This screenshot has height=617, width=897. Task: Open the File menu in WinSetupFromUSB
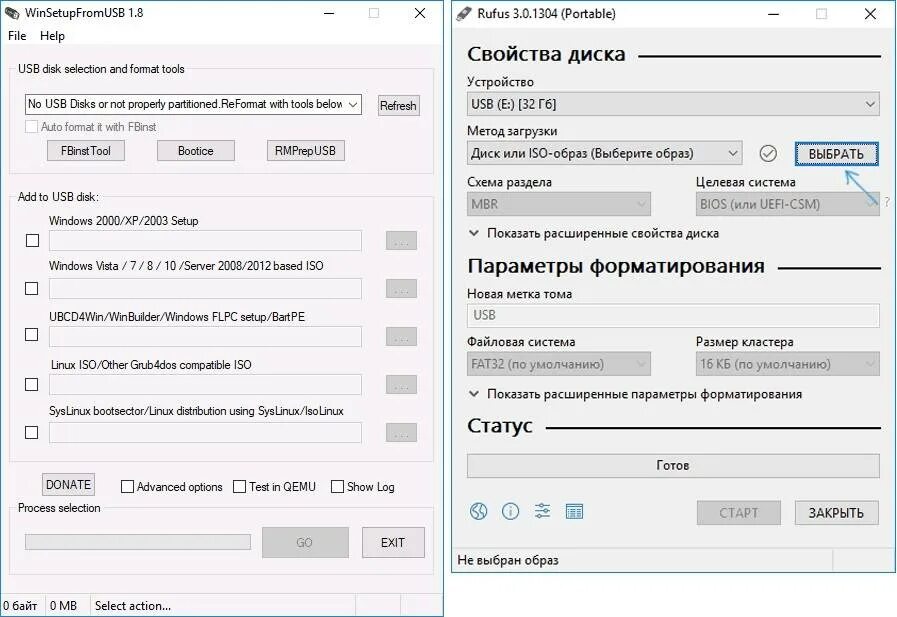[x=17, y=35]
